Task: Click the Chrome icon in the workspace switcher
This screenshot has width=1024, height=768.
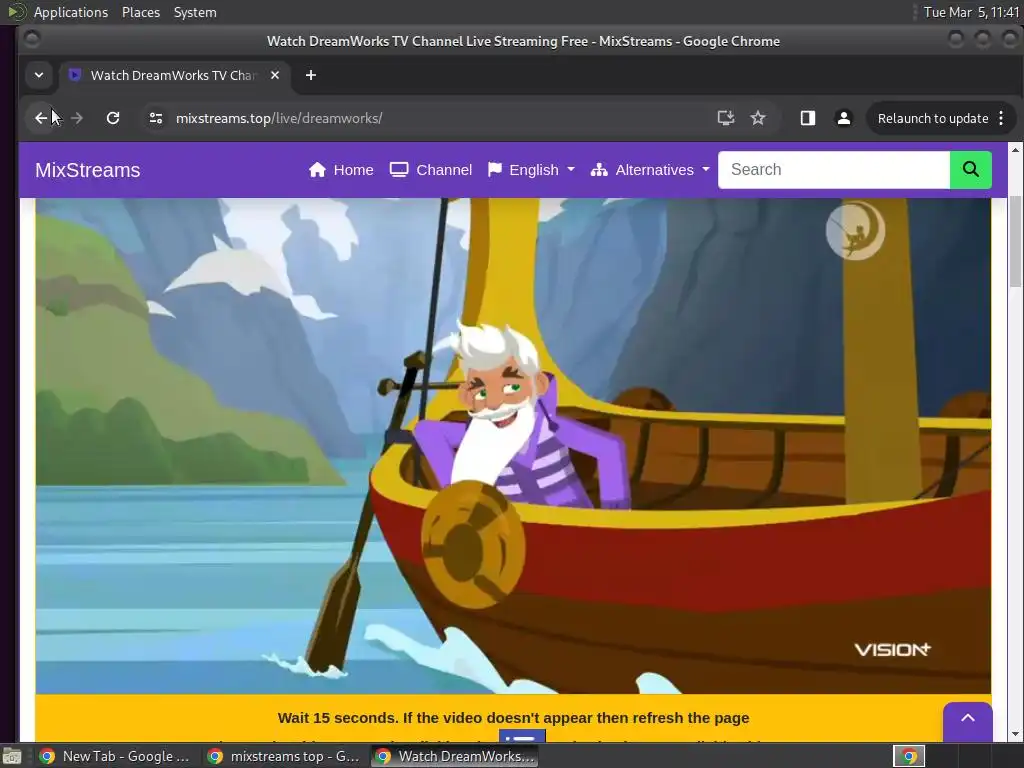Action: [x=909, y=756]
